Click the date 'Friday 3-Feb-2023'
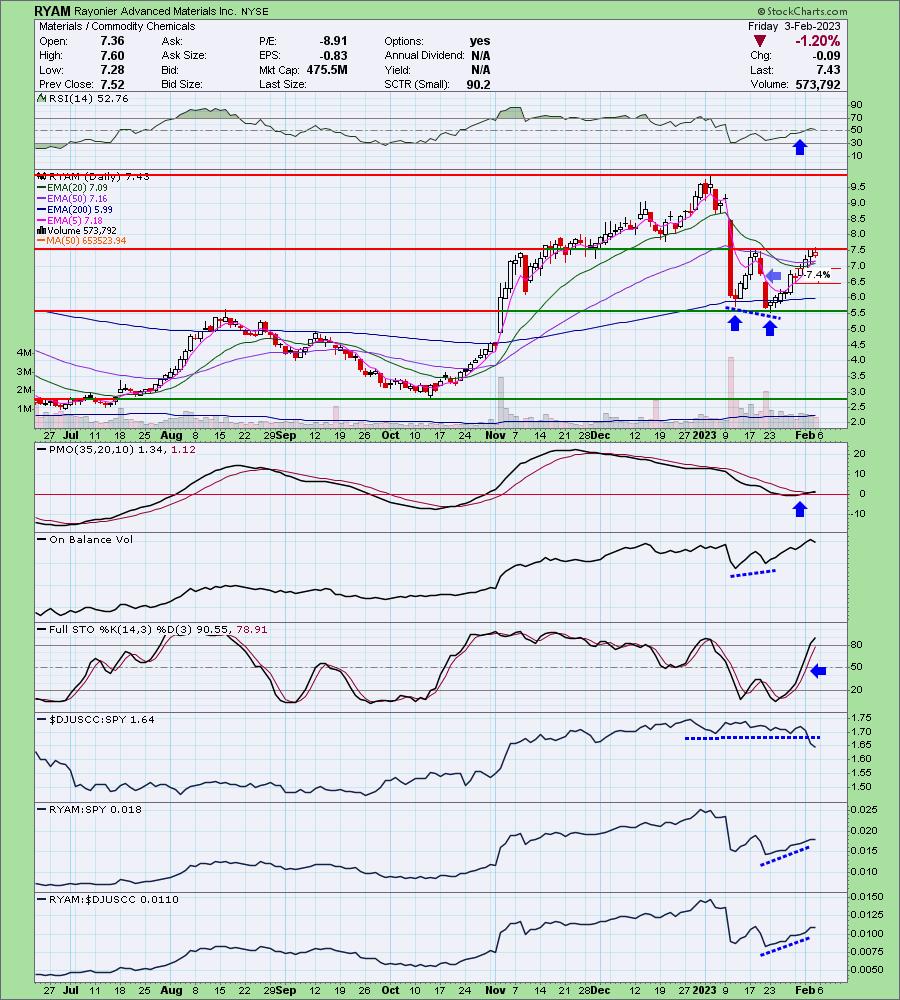The height and width of the screenshot is (1000, 900). (794, 26)
